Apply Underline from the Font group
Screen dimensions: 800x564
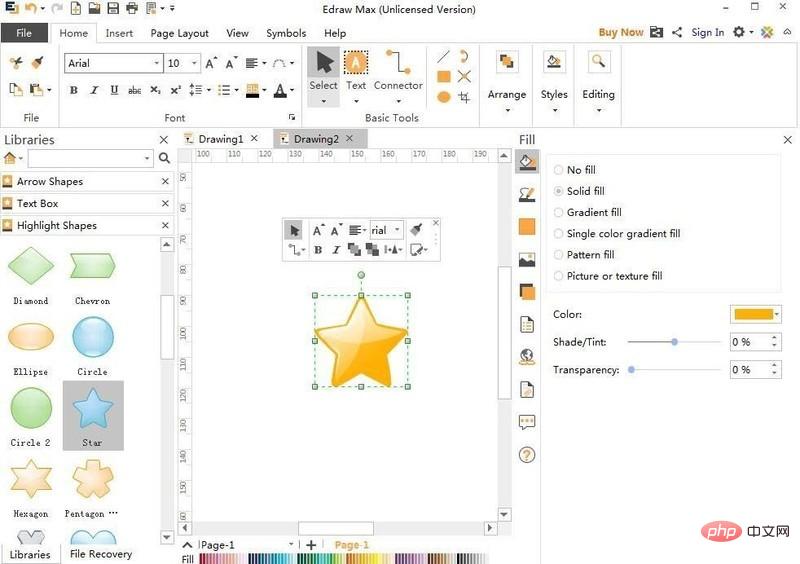114,90
